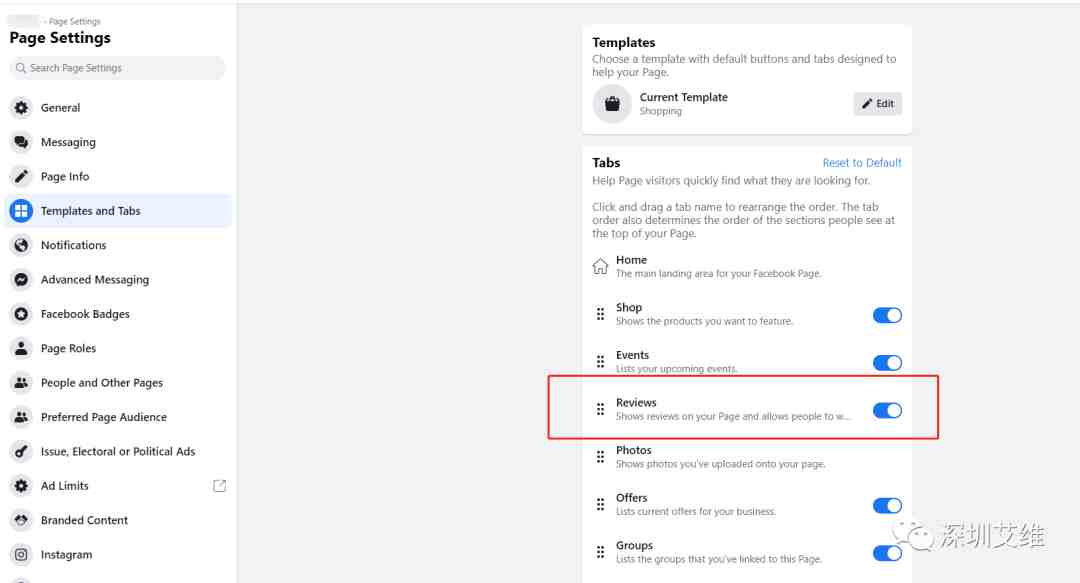Click the search magnifier icon in sidebar
This screenshot has width=1080, height=583.
[x=21, y=68]
